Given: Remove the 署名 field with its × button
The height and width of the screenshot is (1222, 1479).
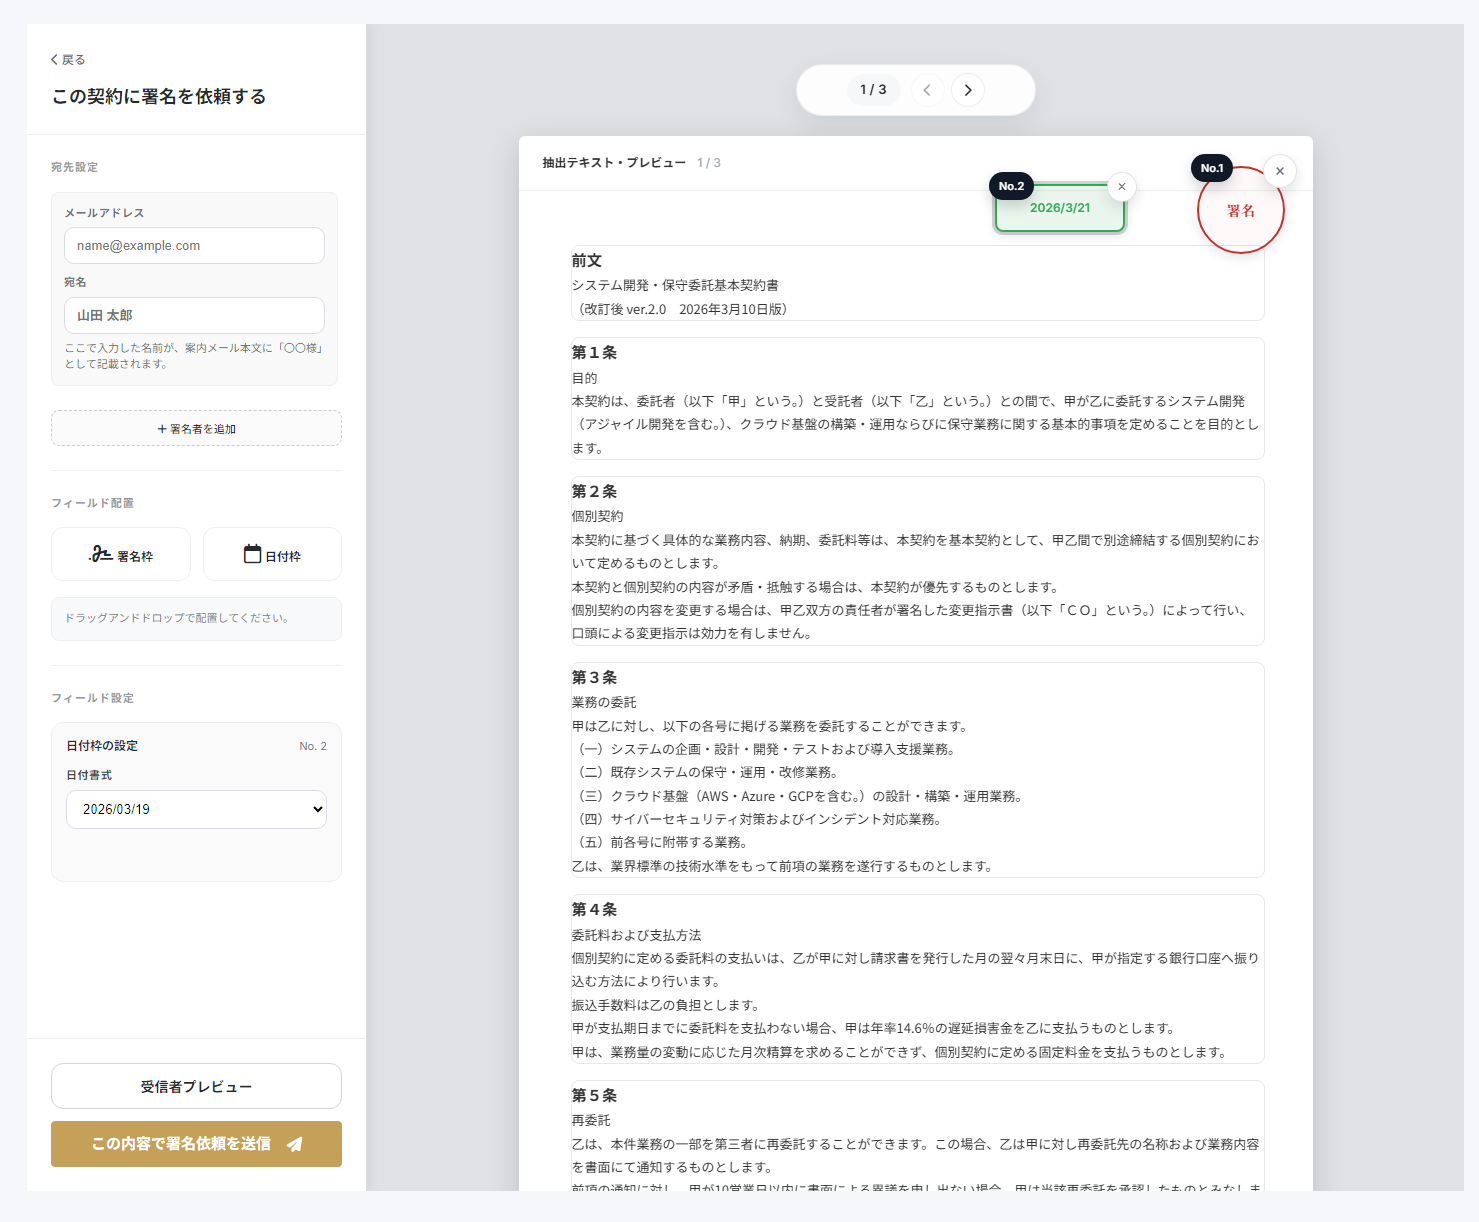Looking at the screenshot, I should tap(1279, 171).
